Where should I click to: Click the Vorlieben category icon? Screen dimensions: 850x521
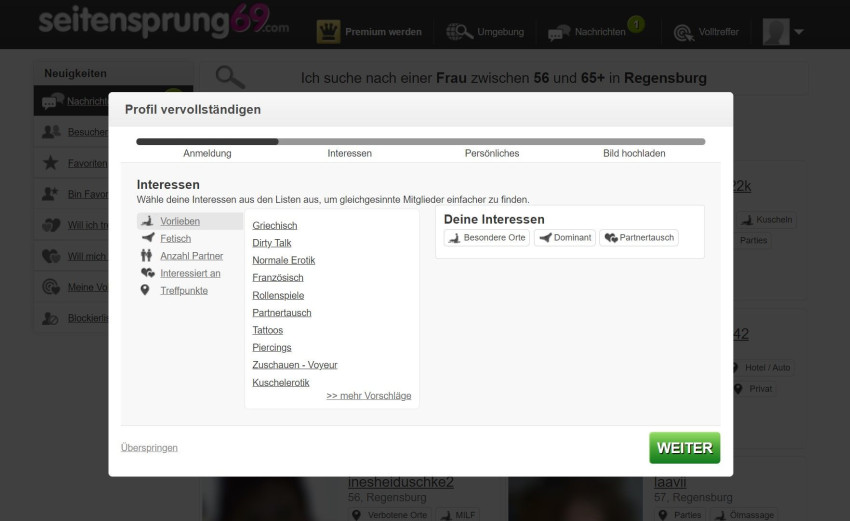(147, 221)
